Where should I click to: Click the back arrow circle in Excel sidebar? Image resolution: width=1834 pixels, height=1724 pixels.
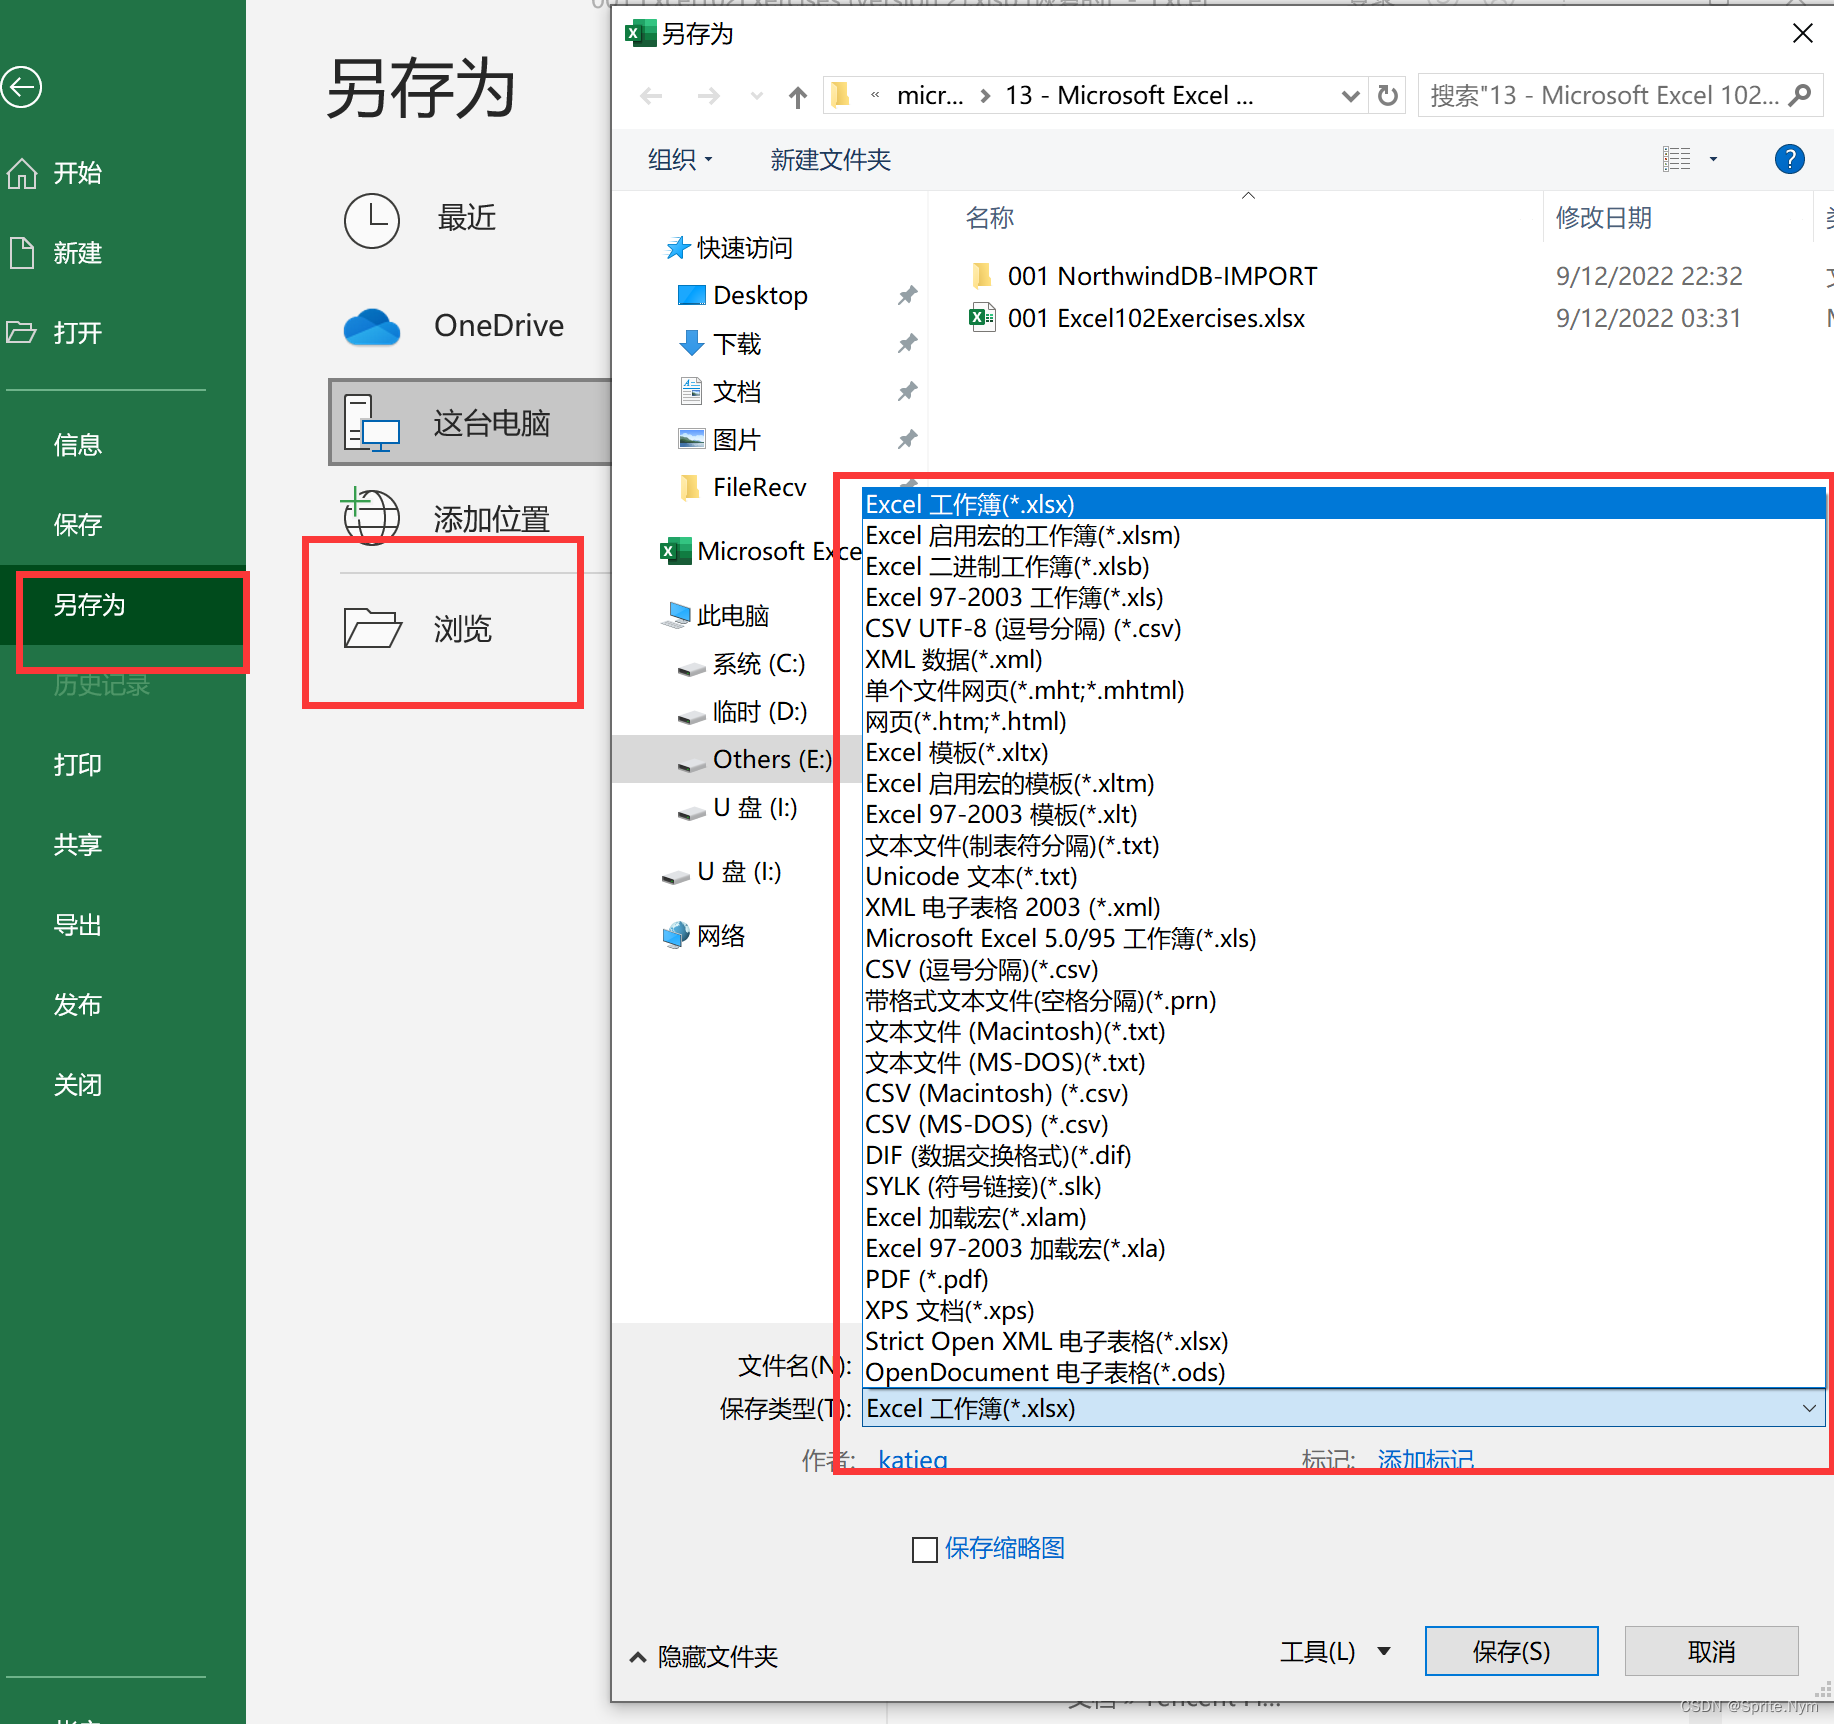[x=21, y=87]
